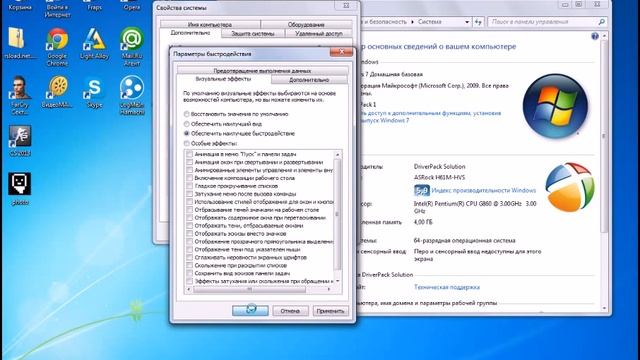This screenshot has width=640, height=360.
Task: Click the Применить button
Action: (x=330, y=311)
